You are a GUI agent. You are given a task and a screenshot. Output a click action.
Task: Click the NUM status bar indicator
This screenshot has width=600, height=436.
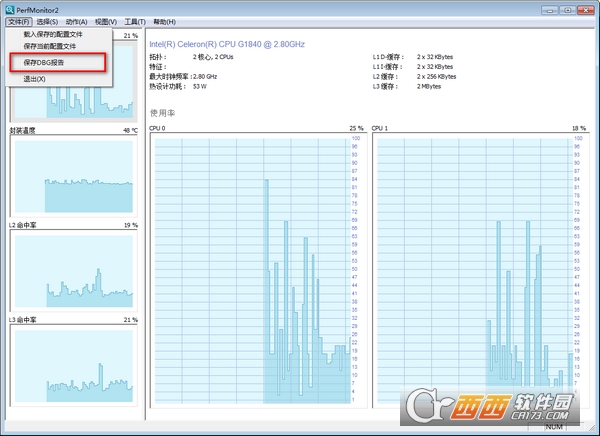(554, 426)
